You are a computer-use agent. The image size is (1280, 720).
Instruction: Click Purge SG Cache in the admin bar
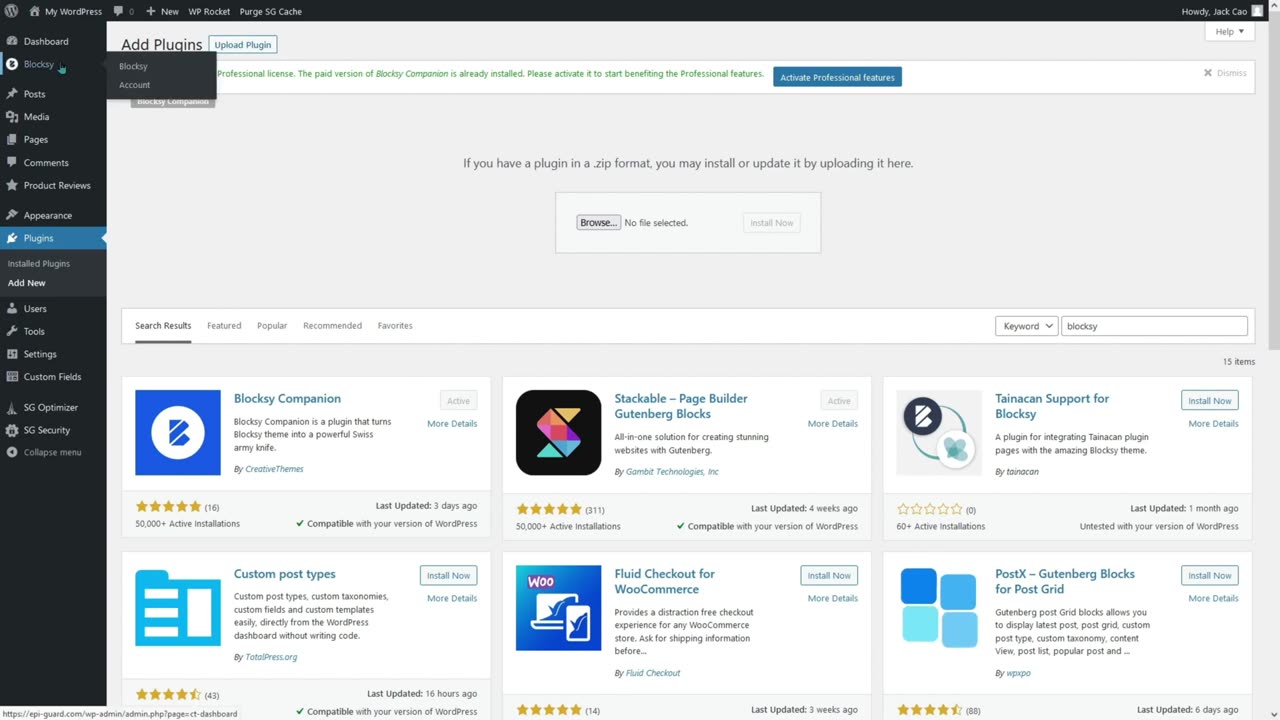[271, 11]
